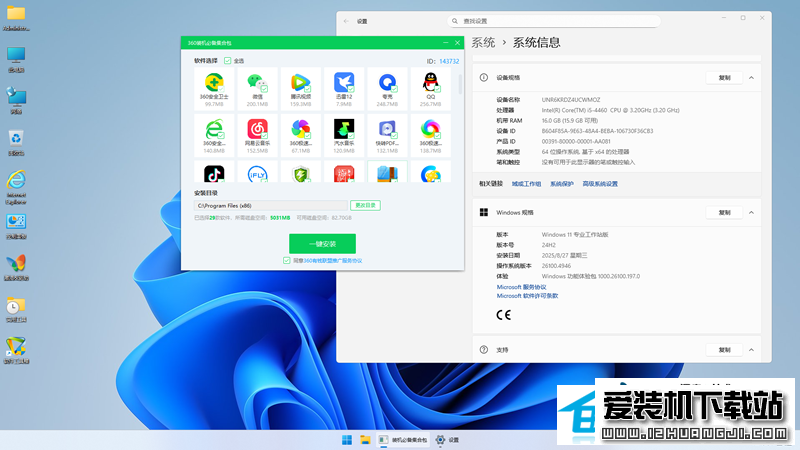This screenshot has height=450, width=800.
Task: Select the red square app icon
Action: click(344, 174)
